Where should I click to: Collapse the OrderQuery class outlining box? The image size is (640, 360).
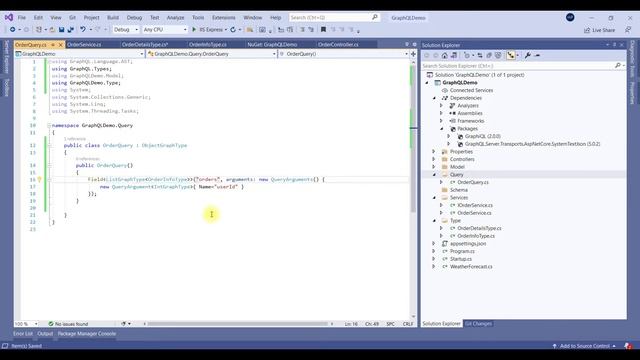pos(49,145)
